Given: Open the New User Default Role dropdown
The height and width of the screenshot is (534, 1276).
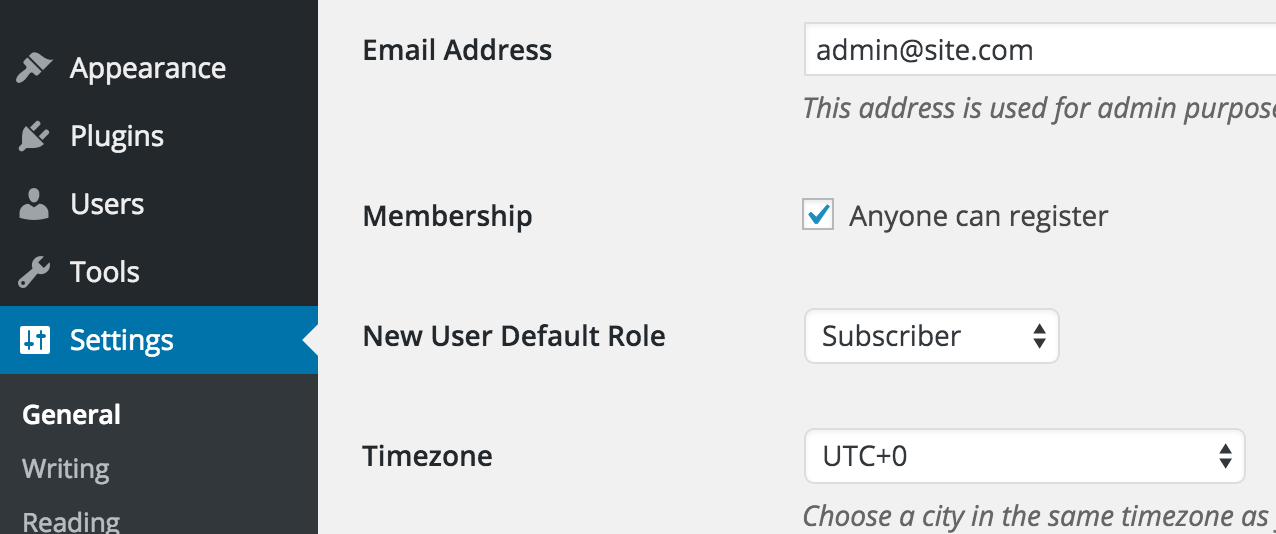Looking at the screenshot, I should point(931,336).
